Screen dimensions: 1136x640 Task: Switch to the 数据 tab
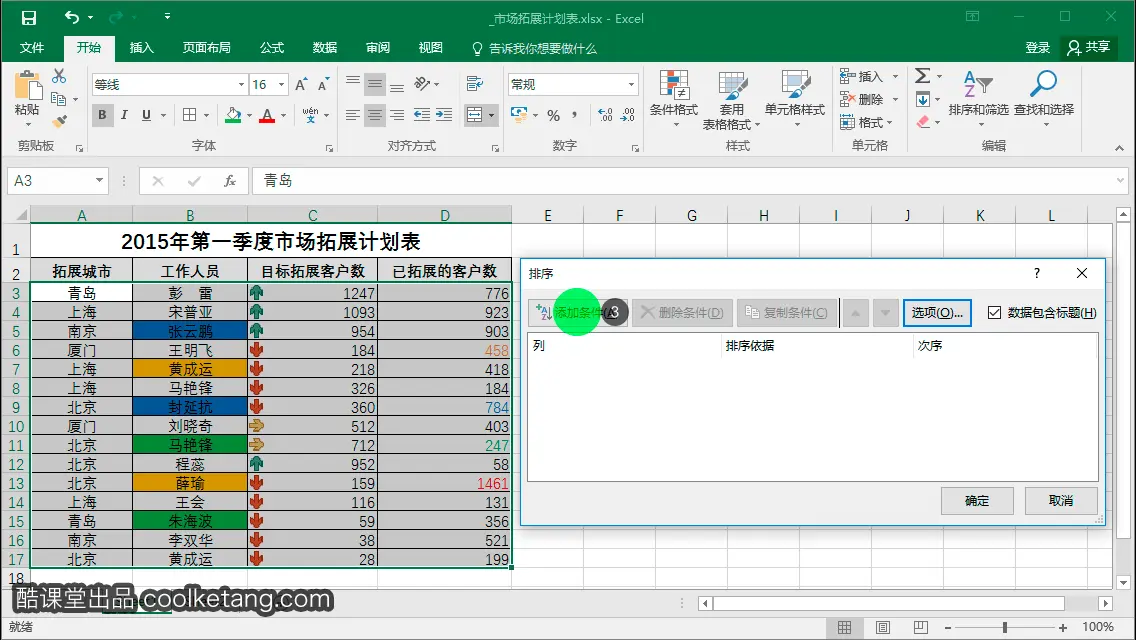(325, 48)
